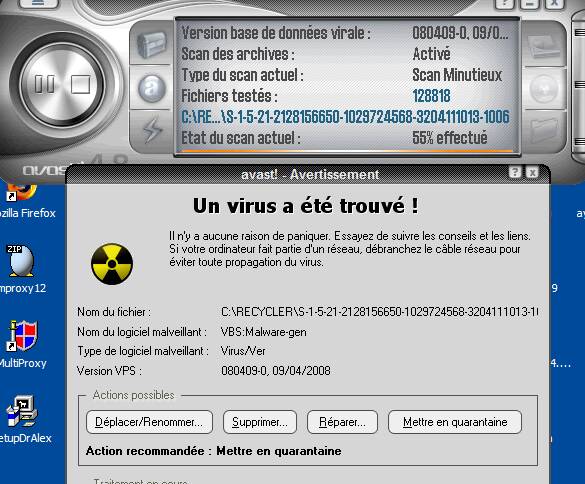Click the file name path C:\RECYCLER in the dialog

[x=379, y=312]
